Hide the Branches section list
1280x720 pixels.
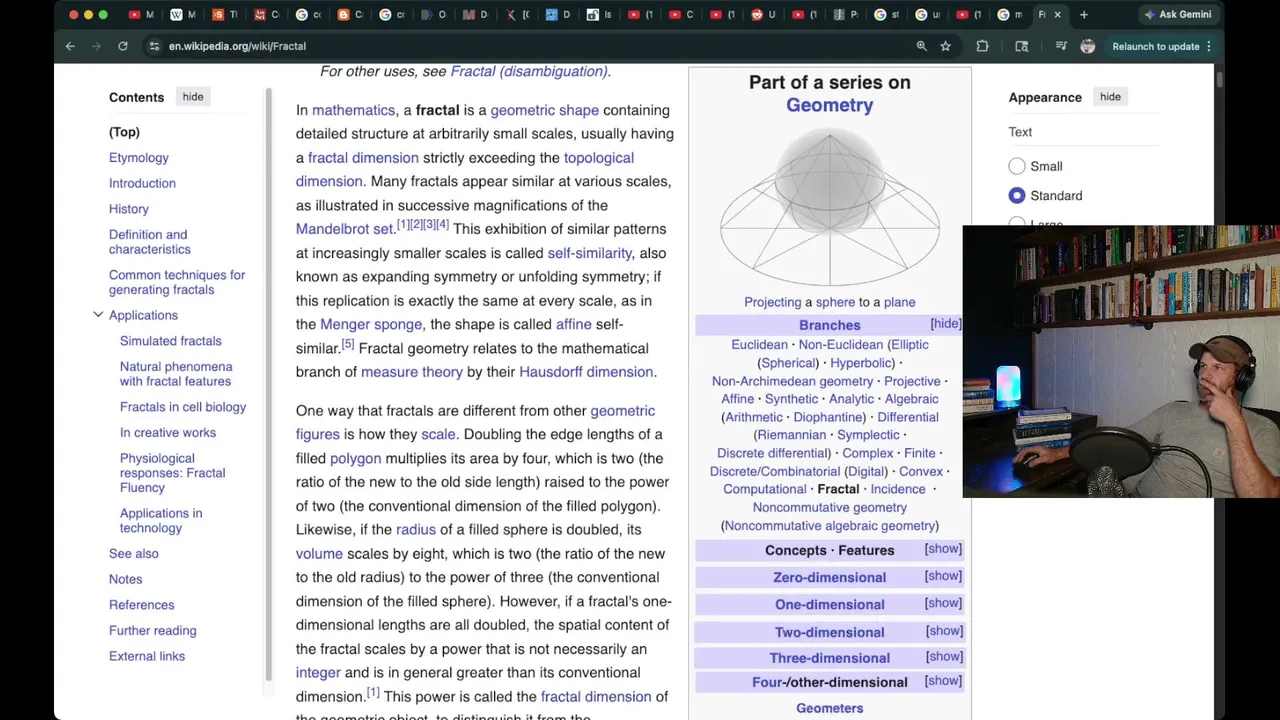click(x=945, y=324)
